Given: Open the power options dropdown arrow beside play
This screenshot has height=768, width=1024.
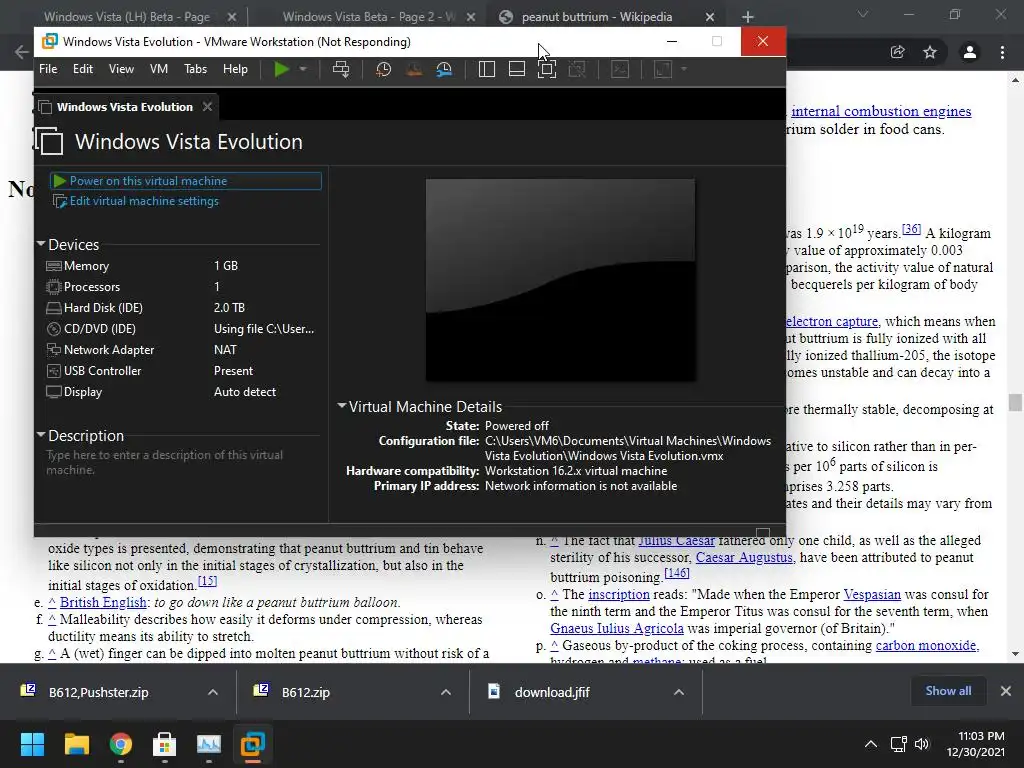Looking at the screenshot, I should (303, 69).
